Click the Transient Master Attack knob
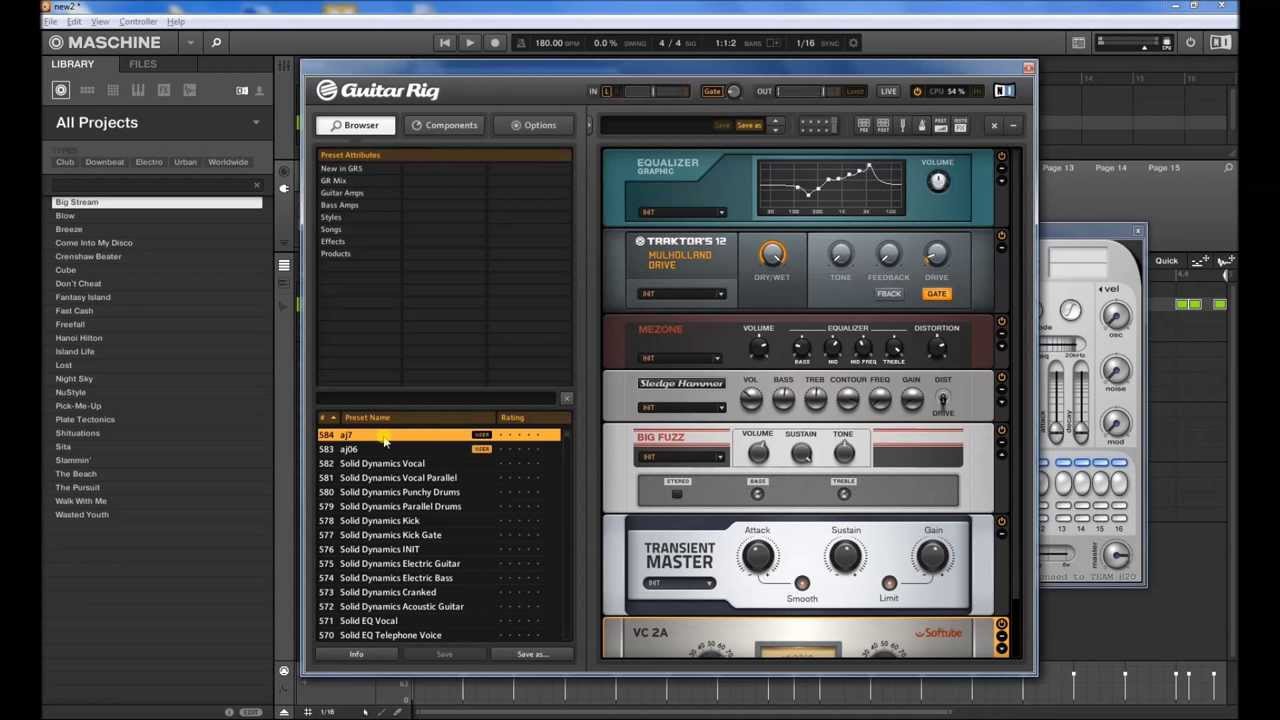The image size is (1280, 720). click(757, 556)
